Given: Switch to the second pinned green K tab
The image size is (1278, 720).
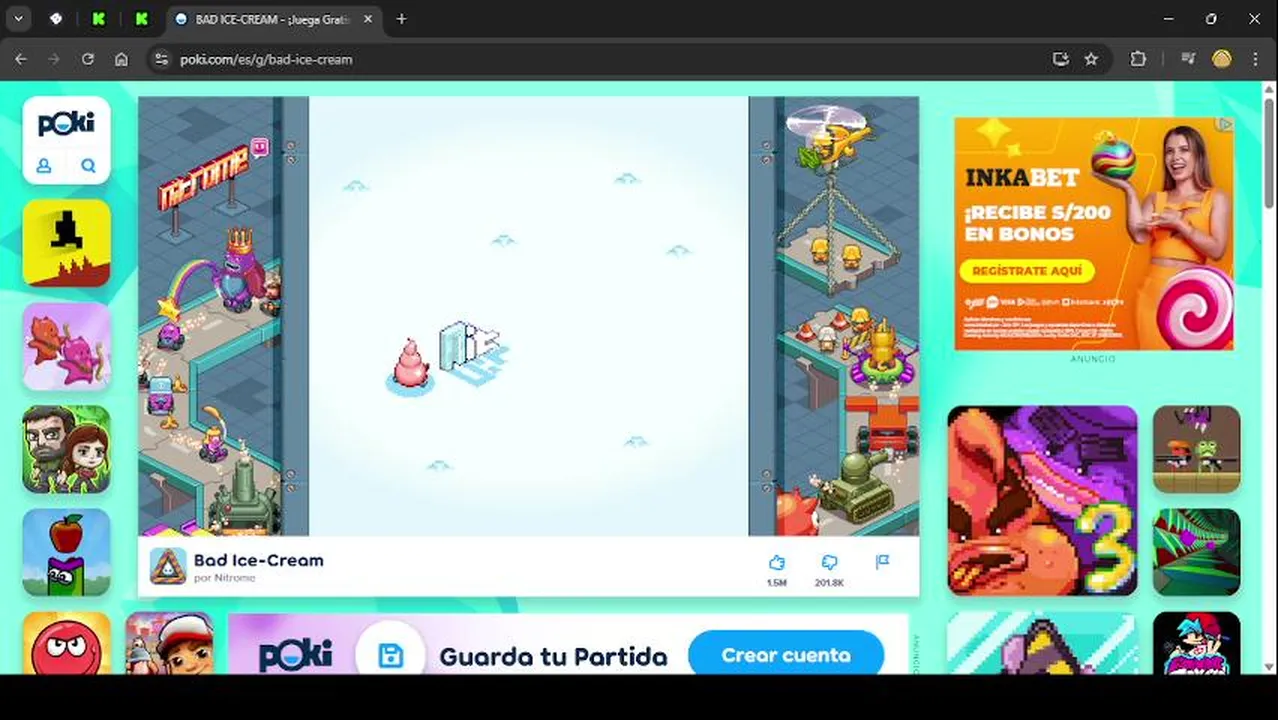Looking at the screenshot, I should click(98, 18).
